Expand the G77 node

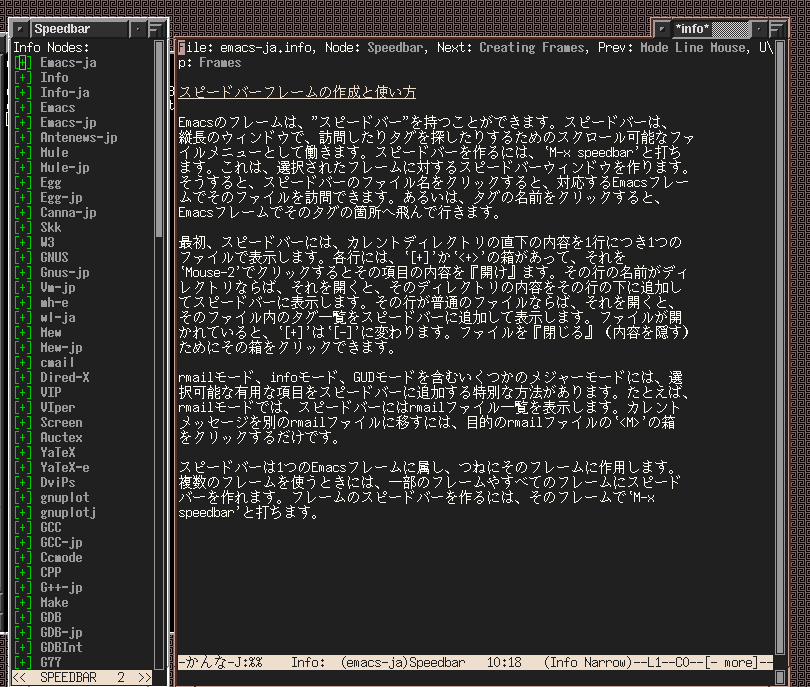23,662
